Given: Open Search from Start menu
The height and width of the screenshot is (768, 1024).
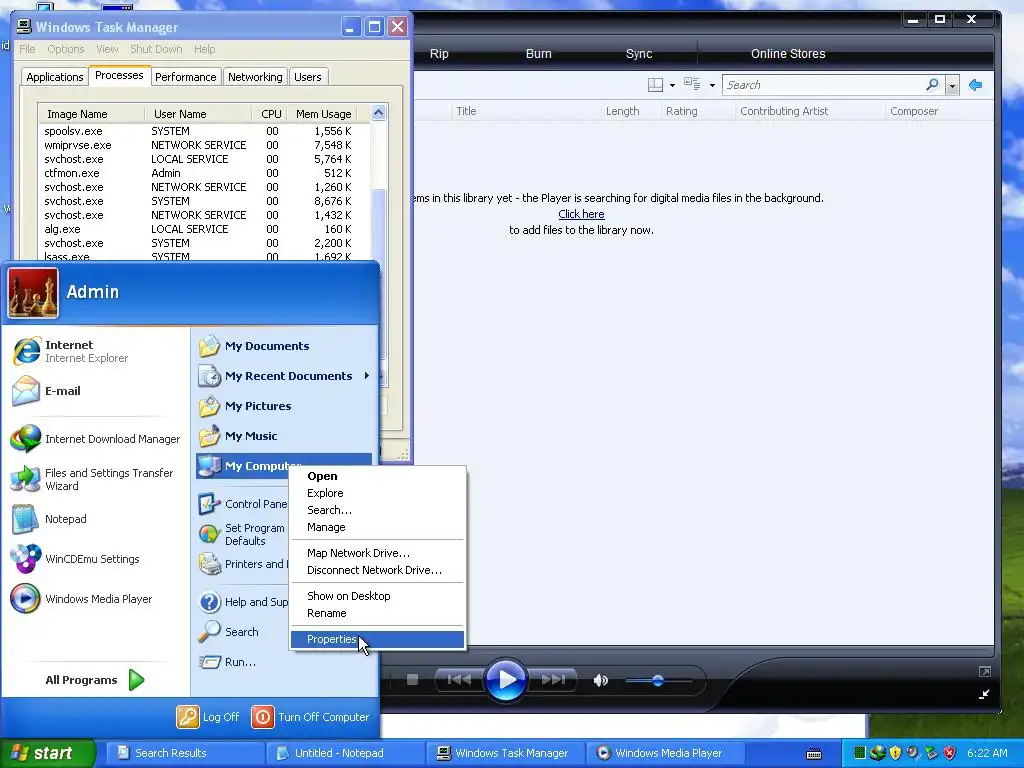Looking at the screenshot, I should tap(243, 632).
